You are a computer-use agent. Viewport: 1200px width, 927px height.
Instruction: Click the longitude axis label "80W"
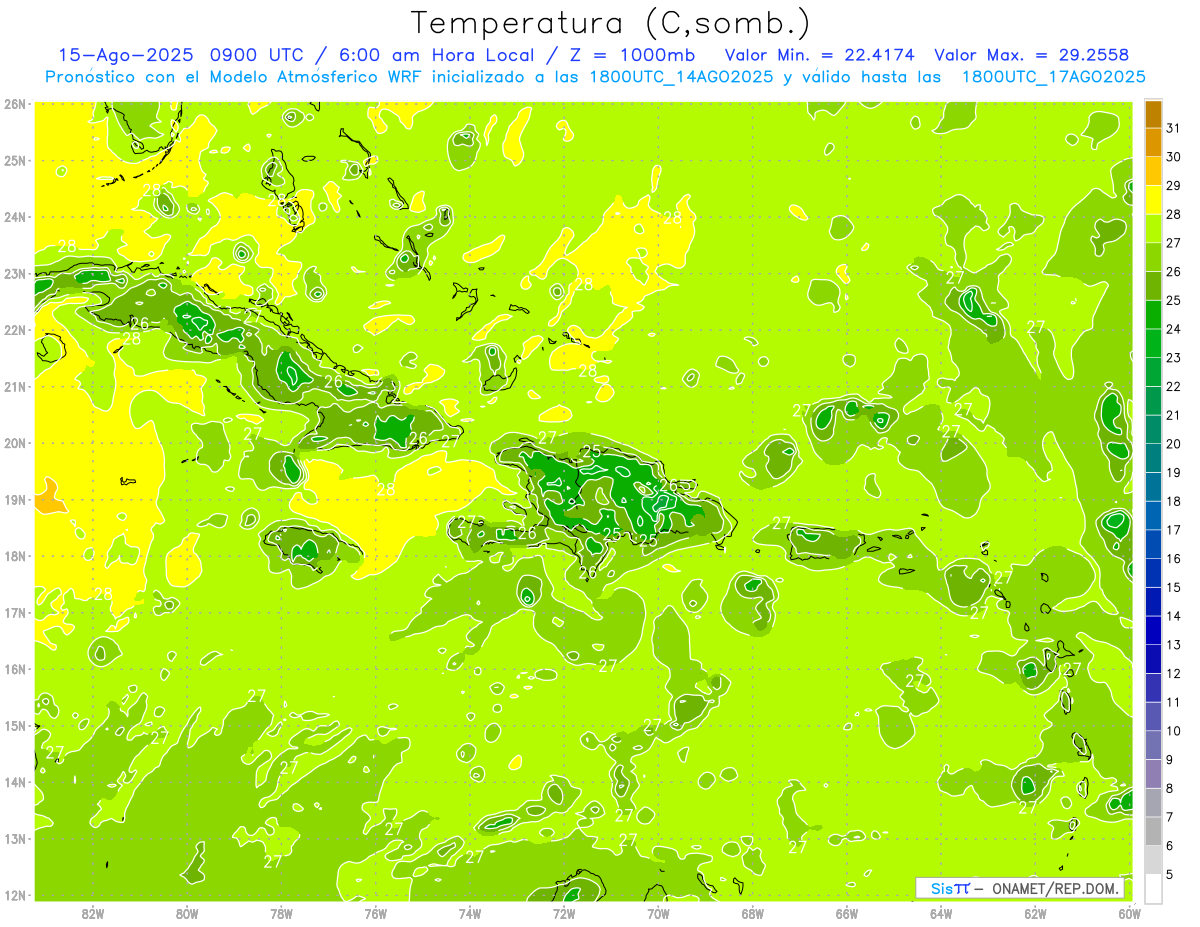(x=187, y=913)
